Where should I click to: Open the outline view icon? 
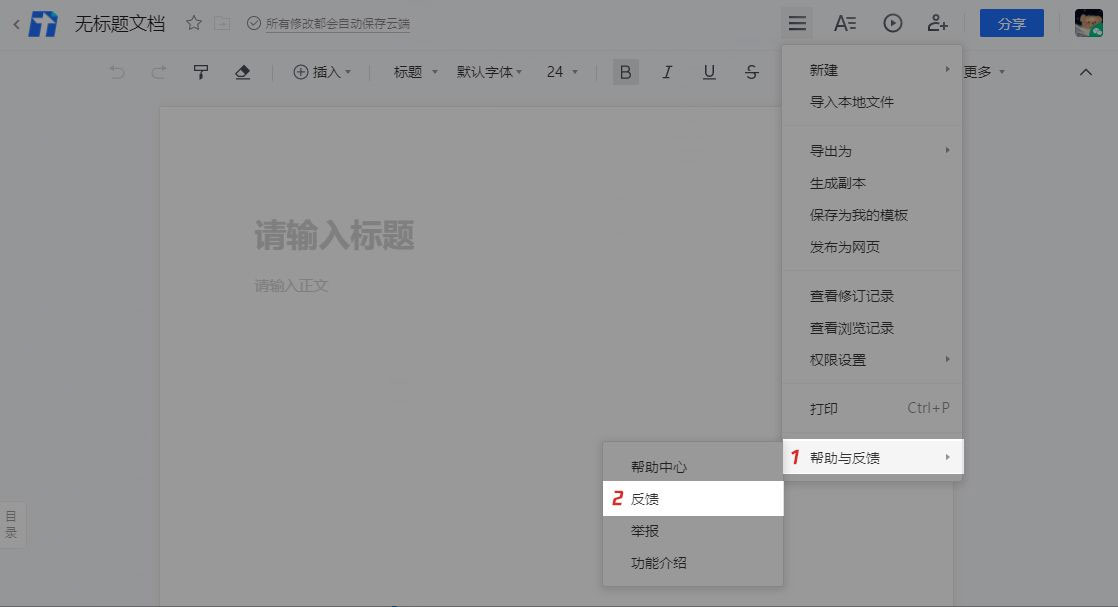(11, 523)
